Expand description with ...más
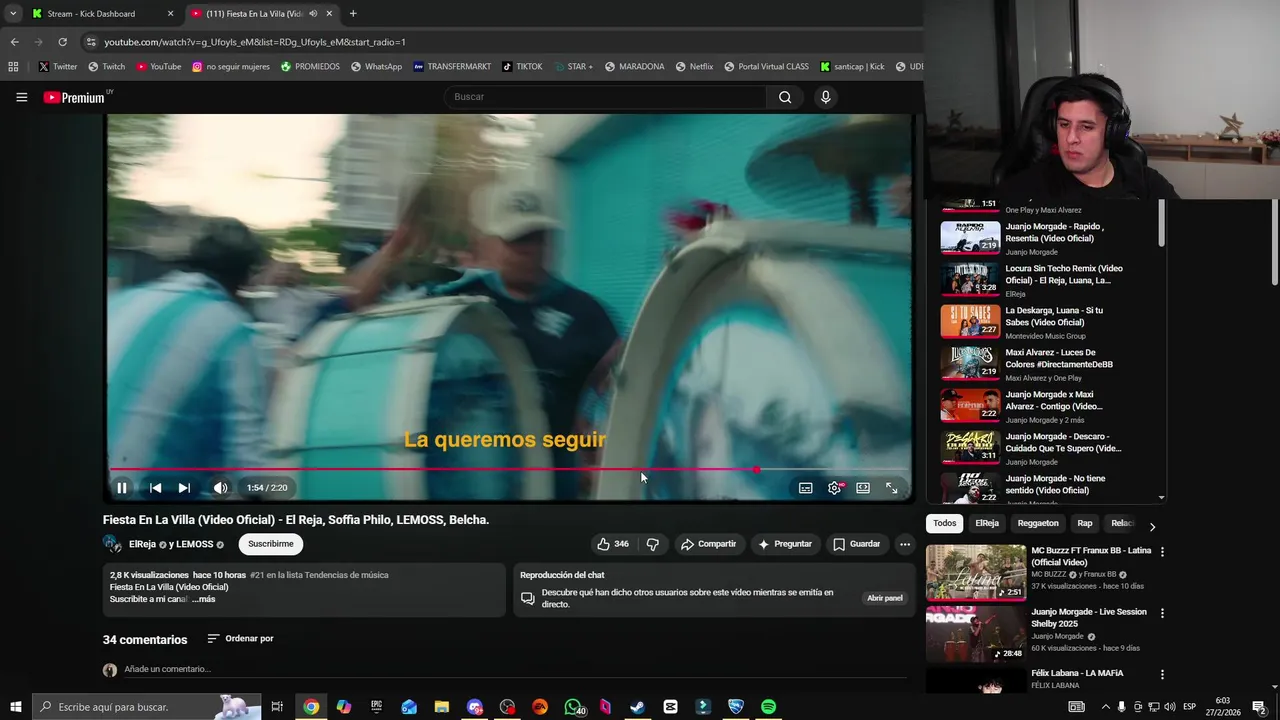The image size is (1280, 720). [x=203, y=599]
